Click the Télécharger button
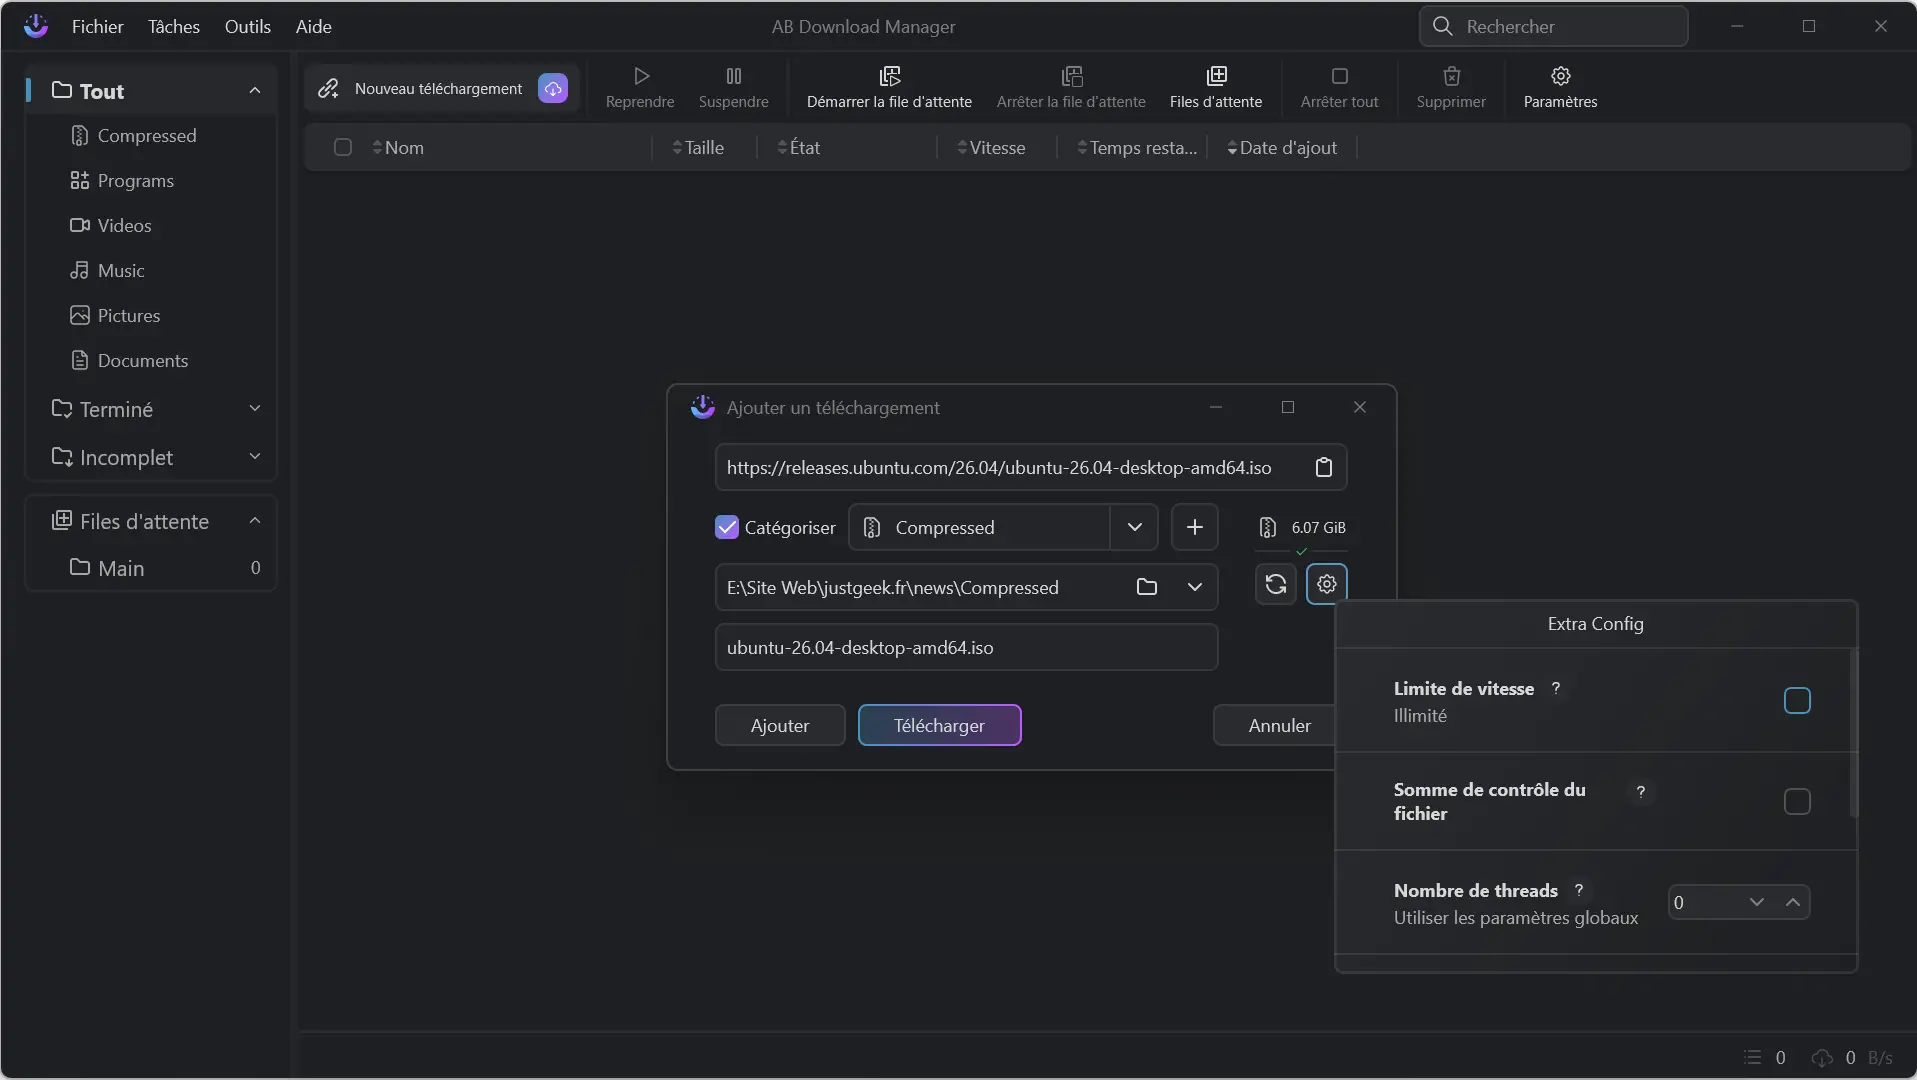The width and height of the screenshot is (1917, 1080). [939, 725]
